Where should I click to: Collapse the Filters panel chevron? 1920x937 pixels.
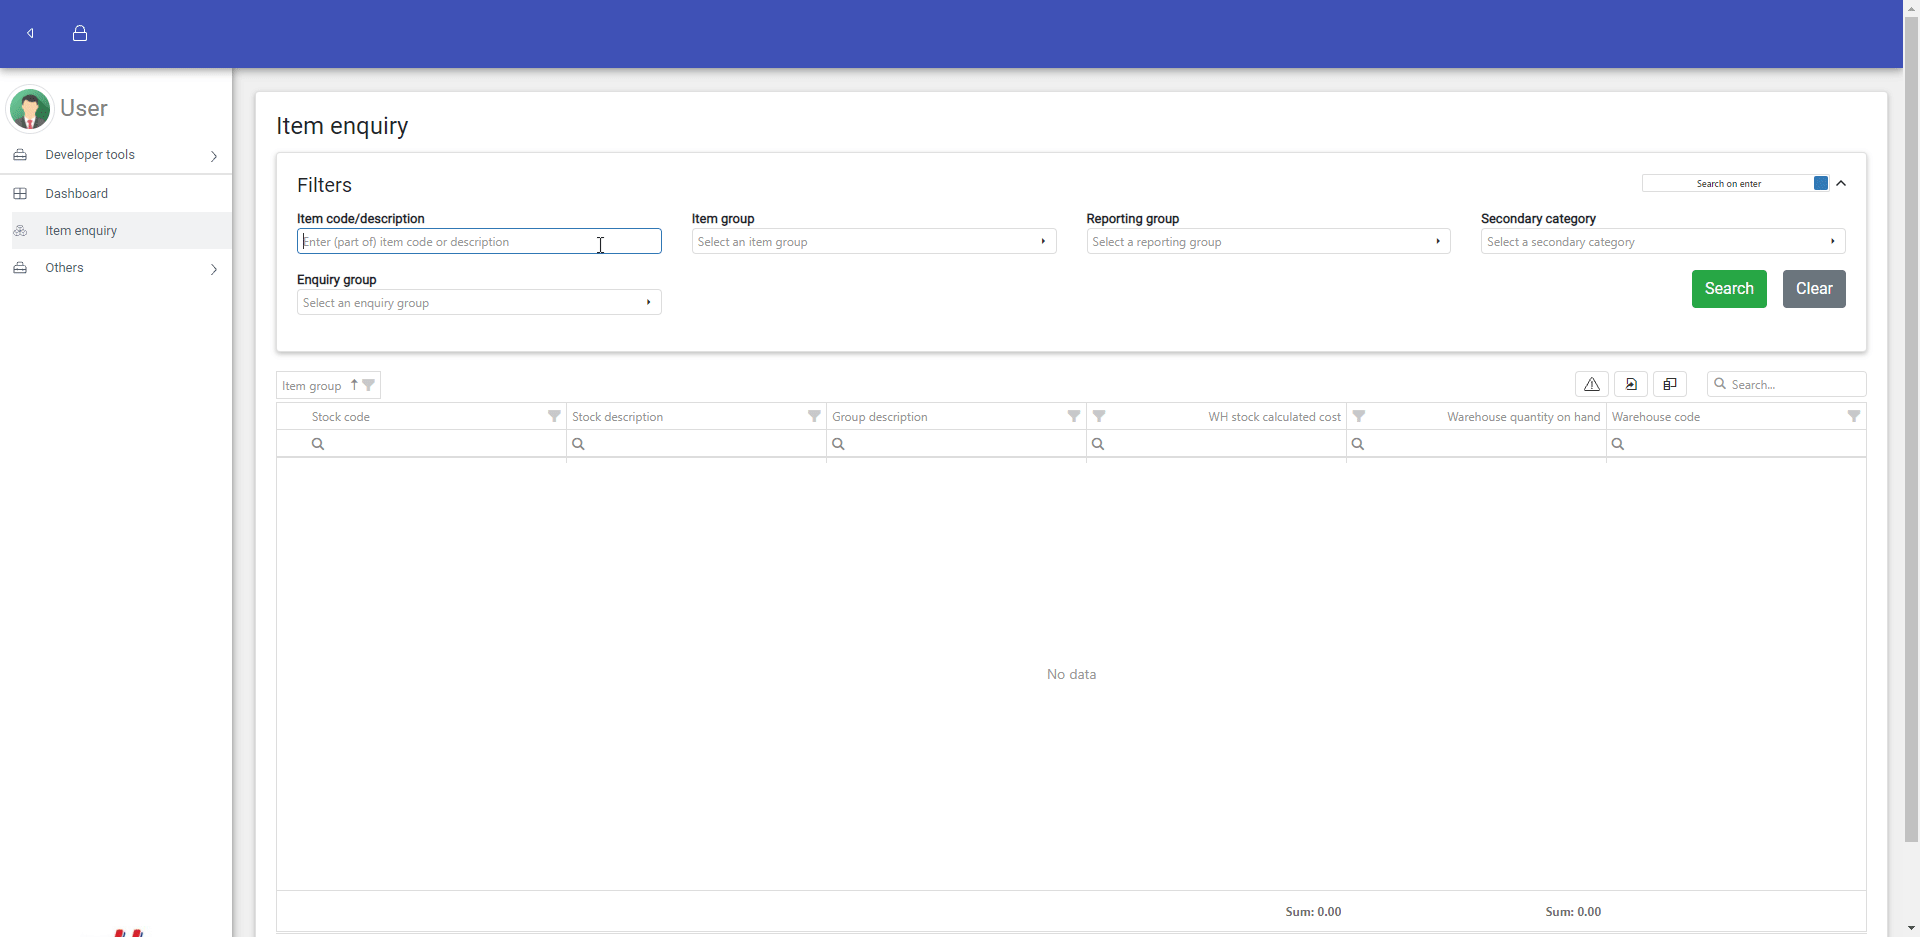click(x=1841, y=183)
